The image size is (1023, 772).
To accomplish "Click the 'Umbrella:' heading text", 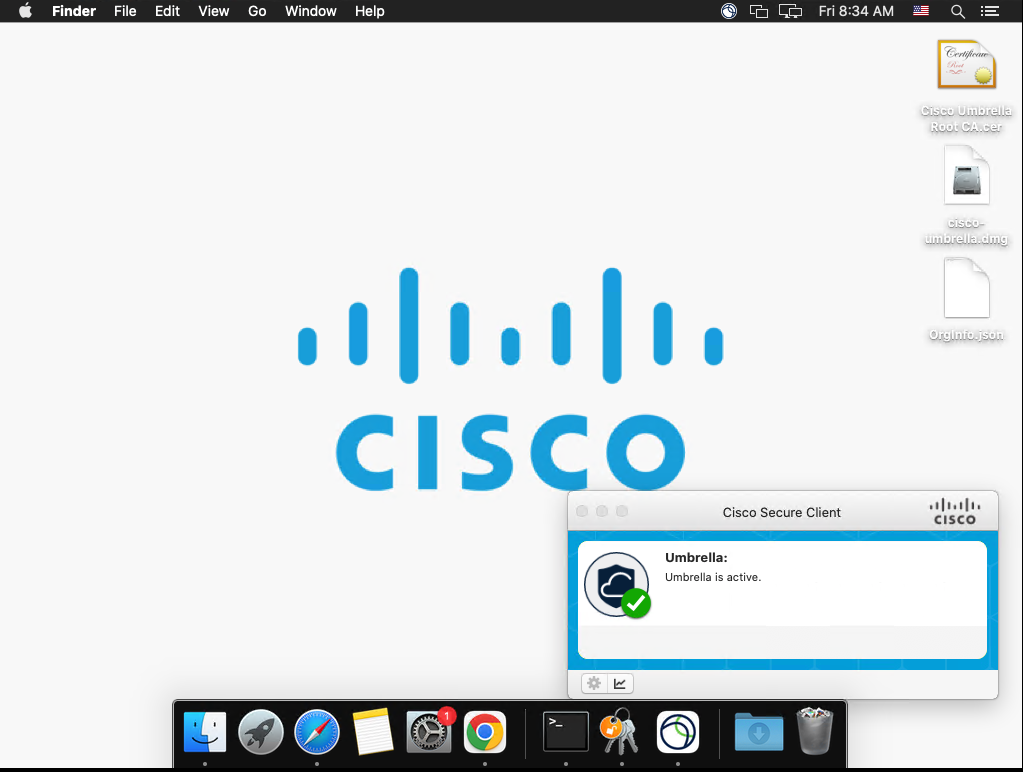I will tap(696, 557).
